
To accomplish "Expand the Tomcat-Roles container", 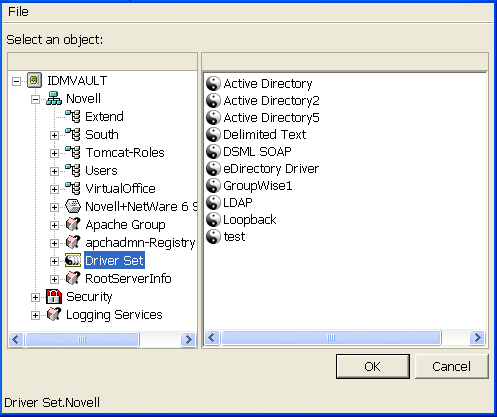I will pyautogui.click(x=54, y=153).
